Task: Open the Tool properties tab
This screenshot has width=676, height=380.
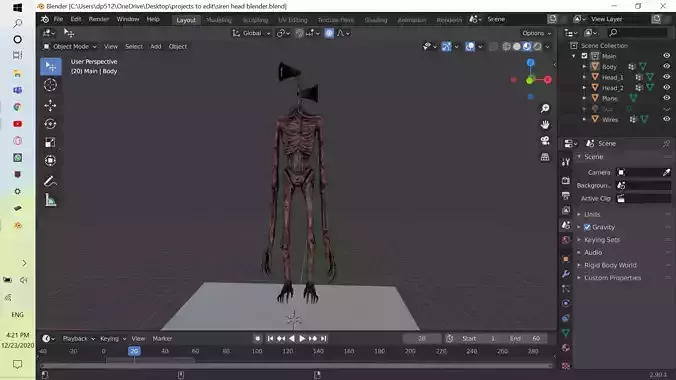Action: [x=566, y=162]
